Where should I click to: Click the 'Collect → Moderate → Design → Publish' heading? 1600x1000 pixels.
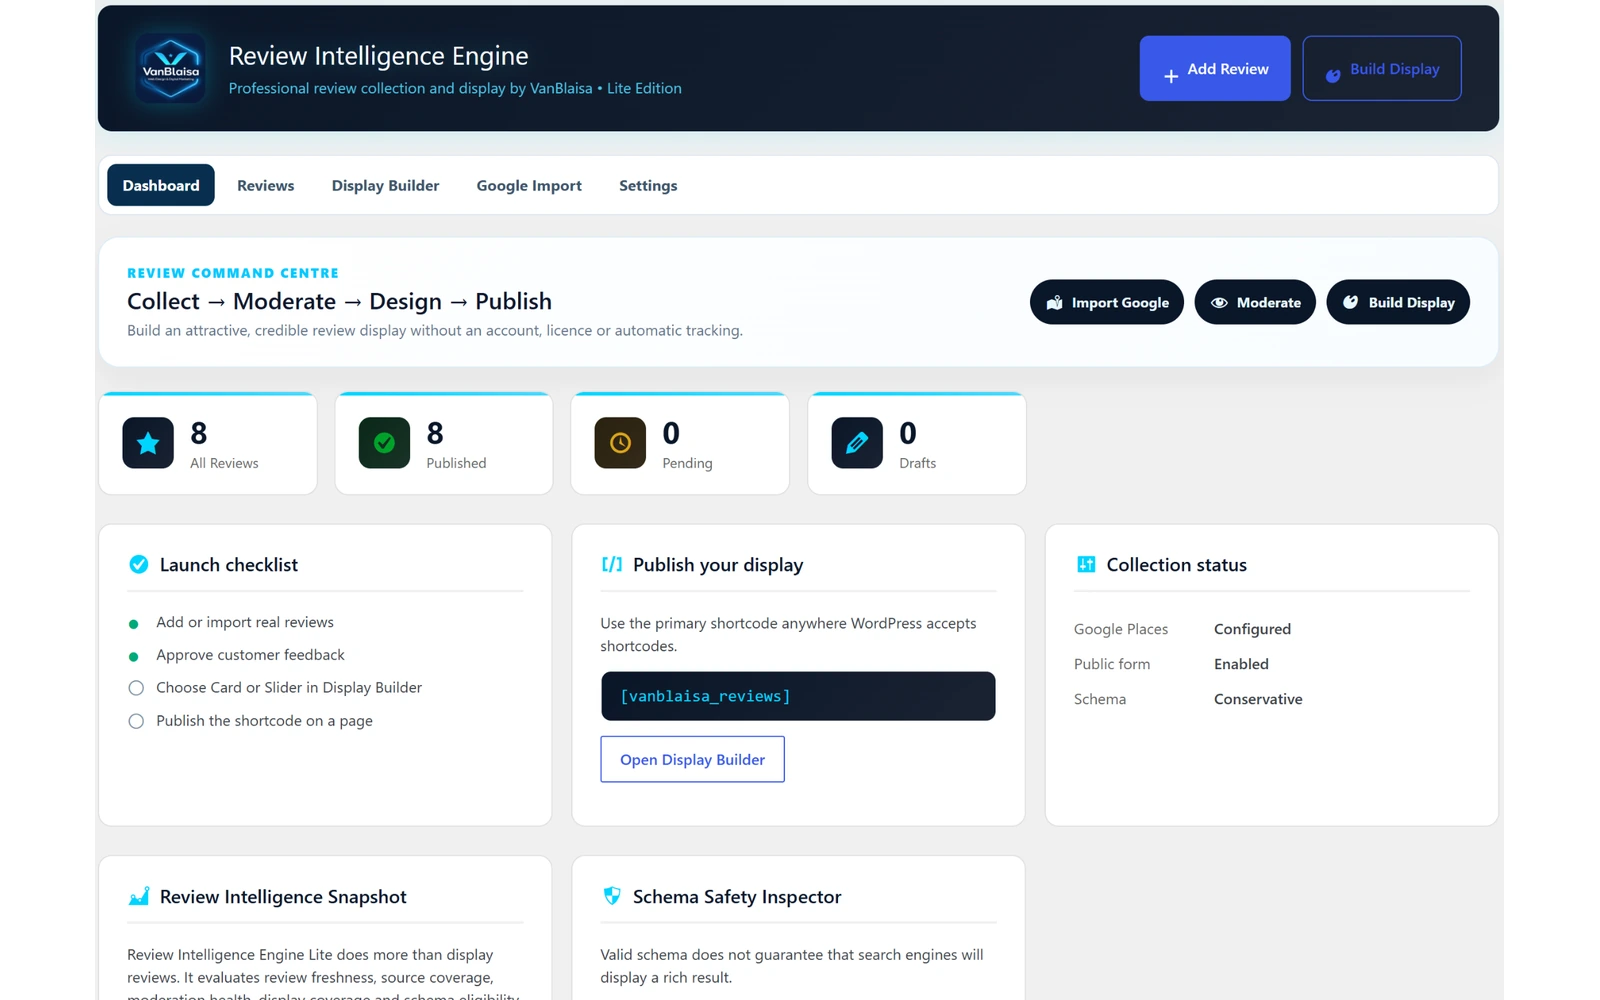339,301
